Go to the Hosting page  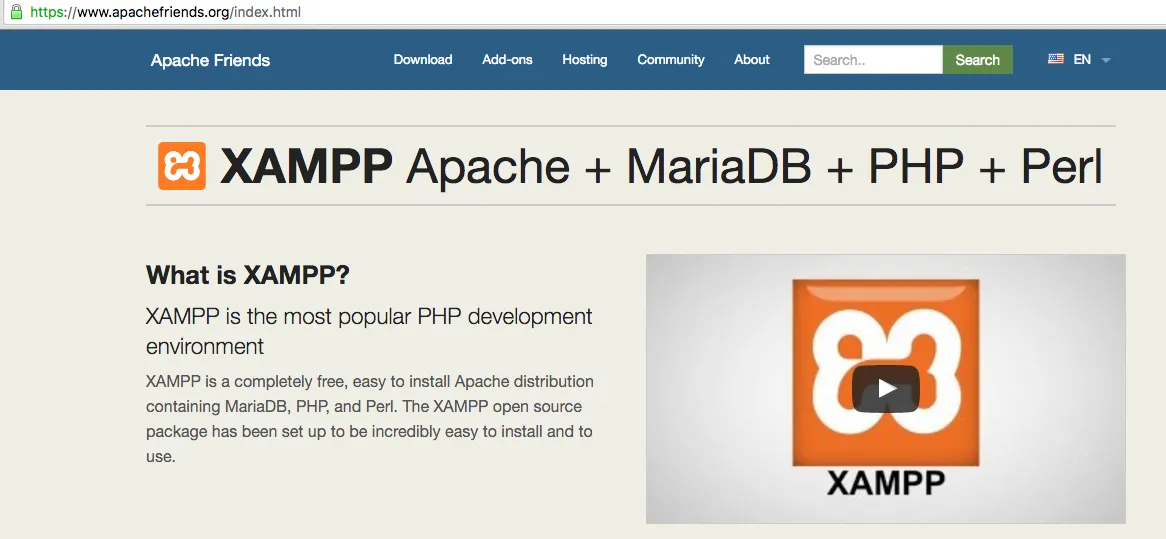click(584, 59)
